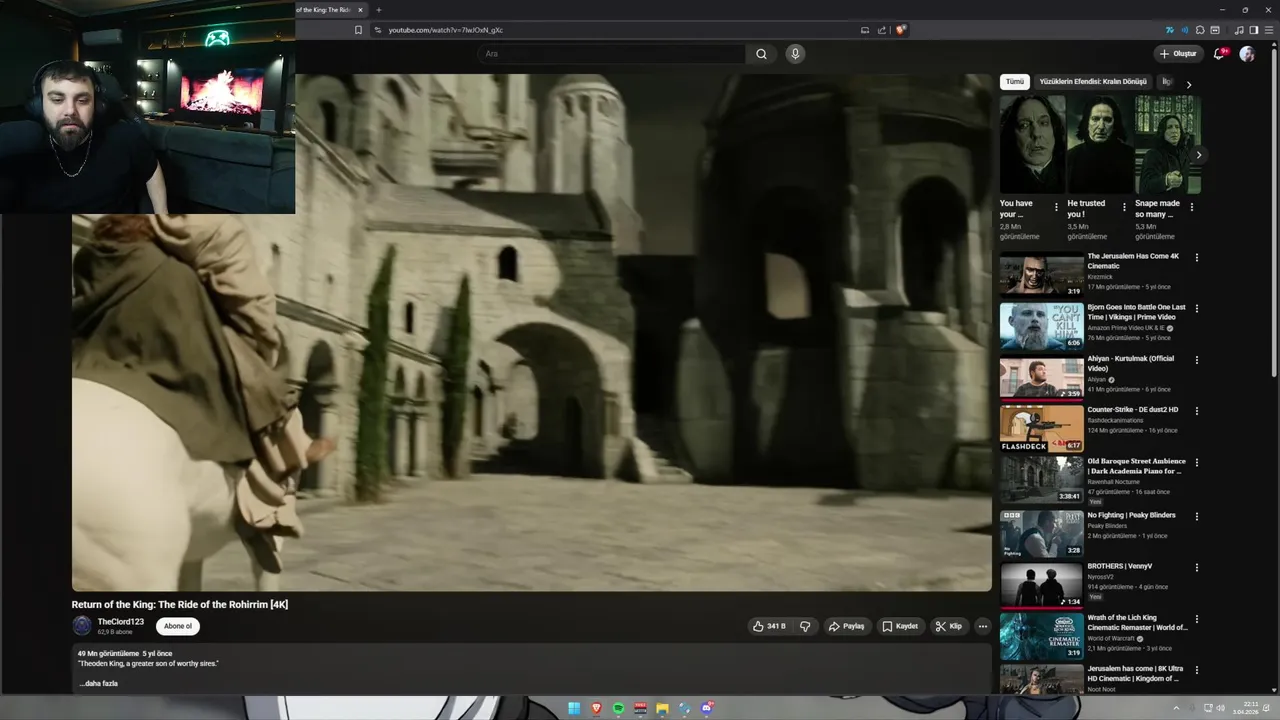The height and width of the screenshot is (720, 1280).
Task: Select the 'Tümü' filter chip
Action: click(x=1015, y=82)
